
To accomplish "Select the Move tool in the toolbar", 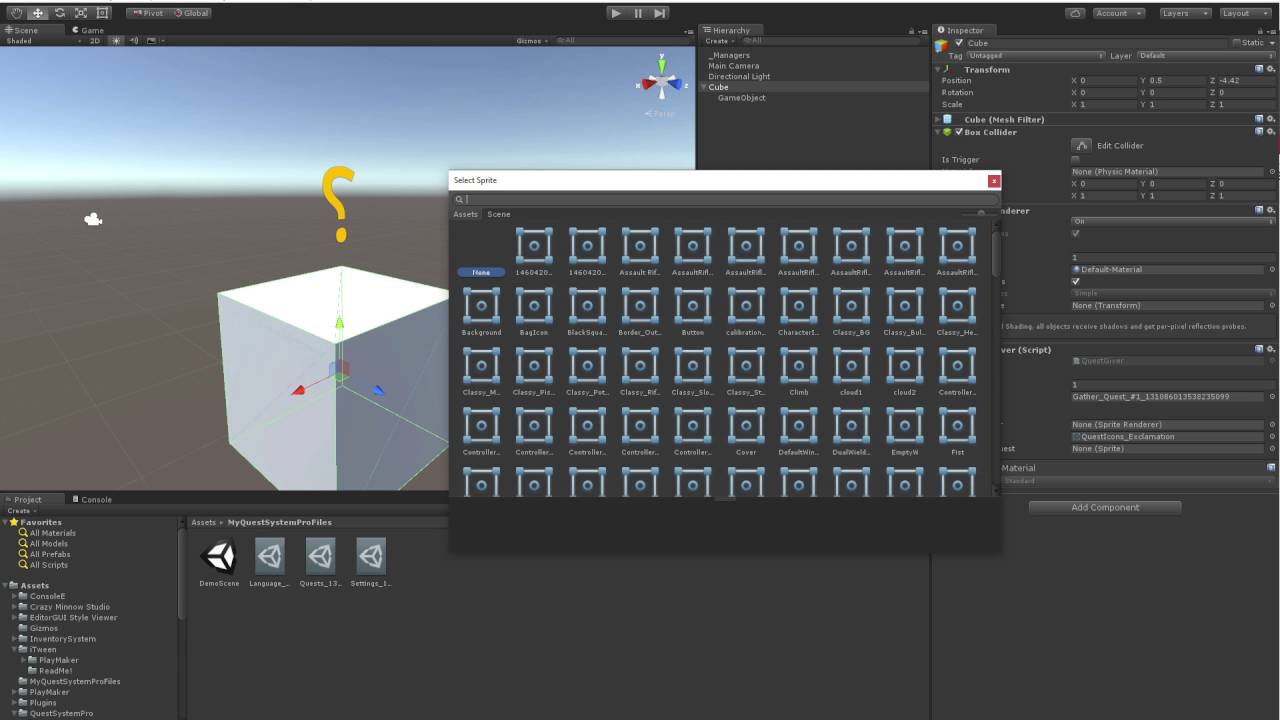I will click(x=37, y=13).
